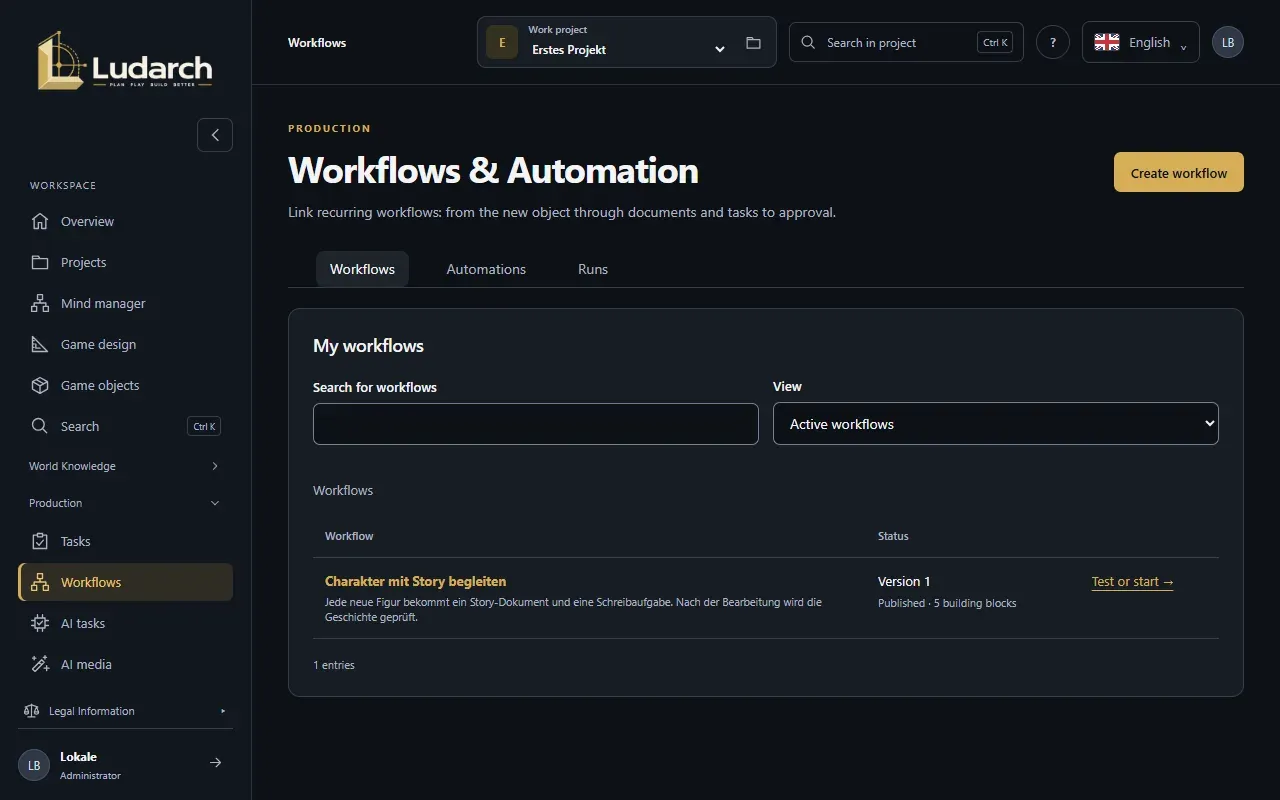The width and height of the screenshot is (1280, 800).
Task: Select Mind manager in the sidebar
Action: click(x=125, y=303)
